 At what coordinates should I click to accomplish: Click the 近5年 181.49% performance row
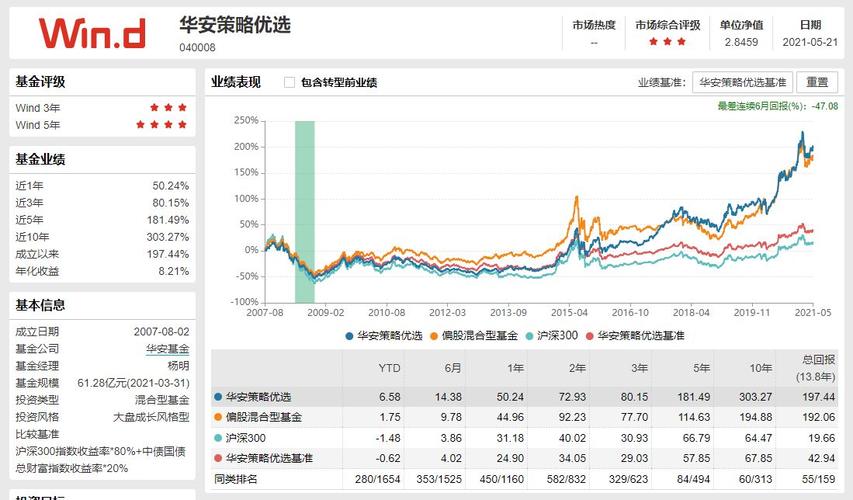coord(102,220)
